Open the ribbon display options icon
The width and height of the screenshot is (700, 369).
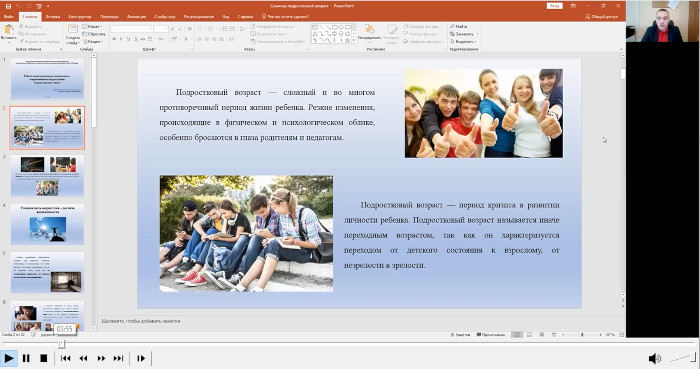tap(574, 6)
